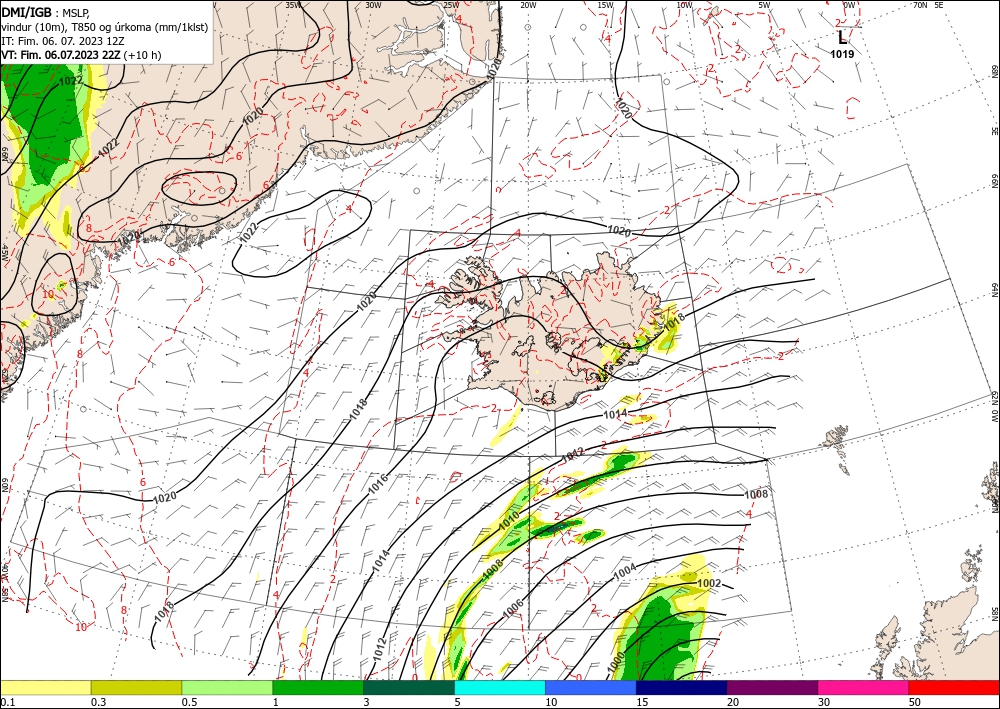Click the '25W' longitude label

point(451,5)
